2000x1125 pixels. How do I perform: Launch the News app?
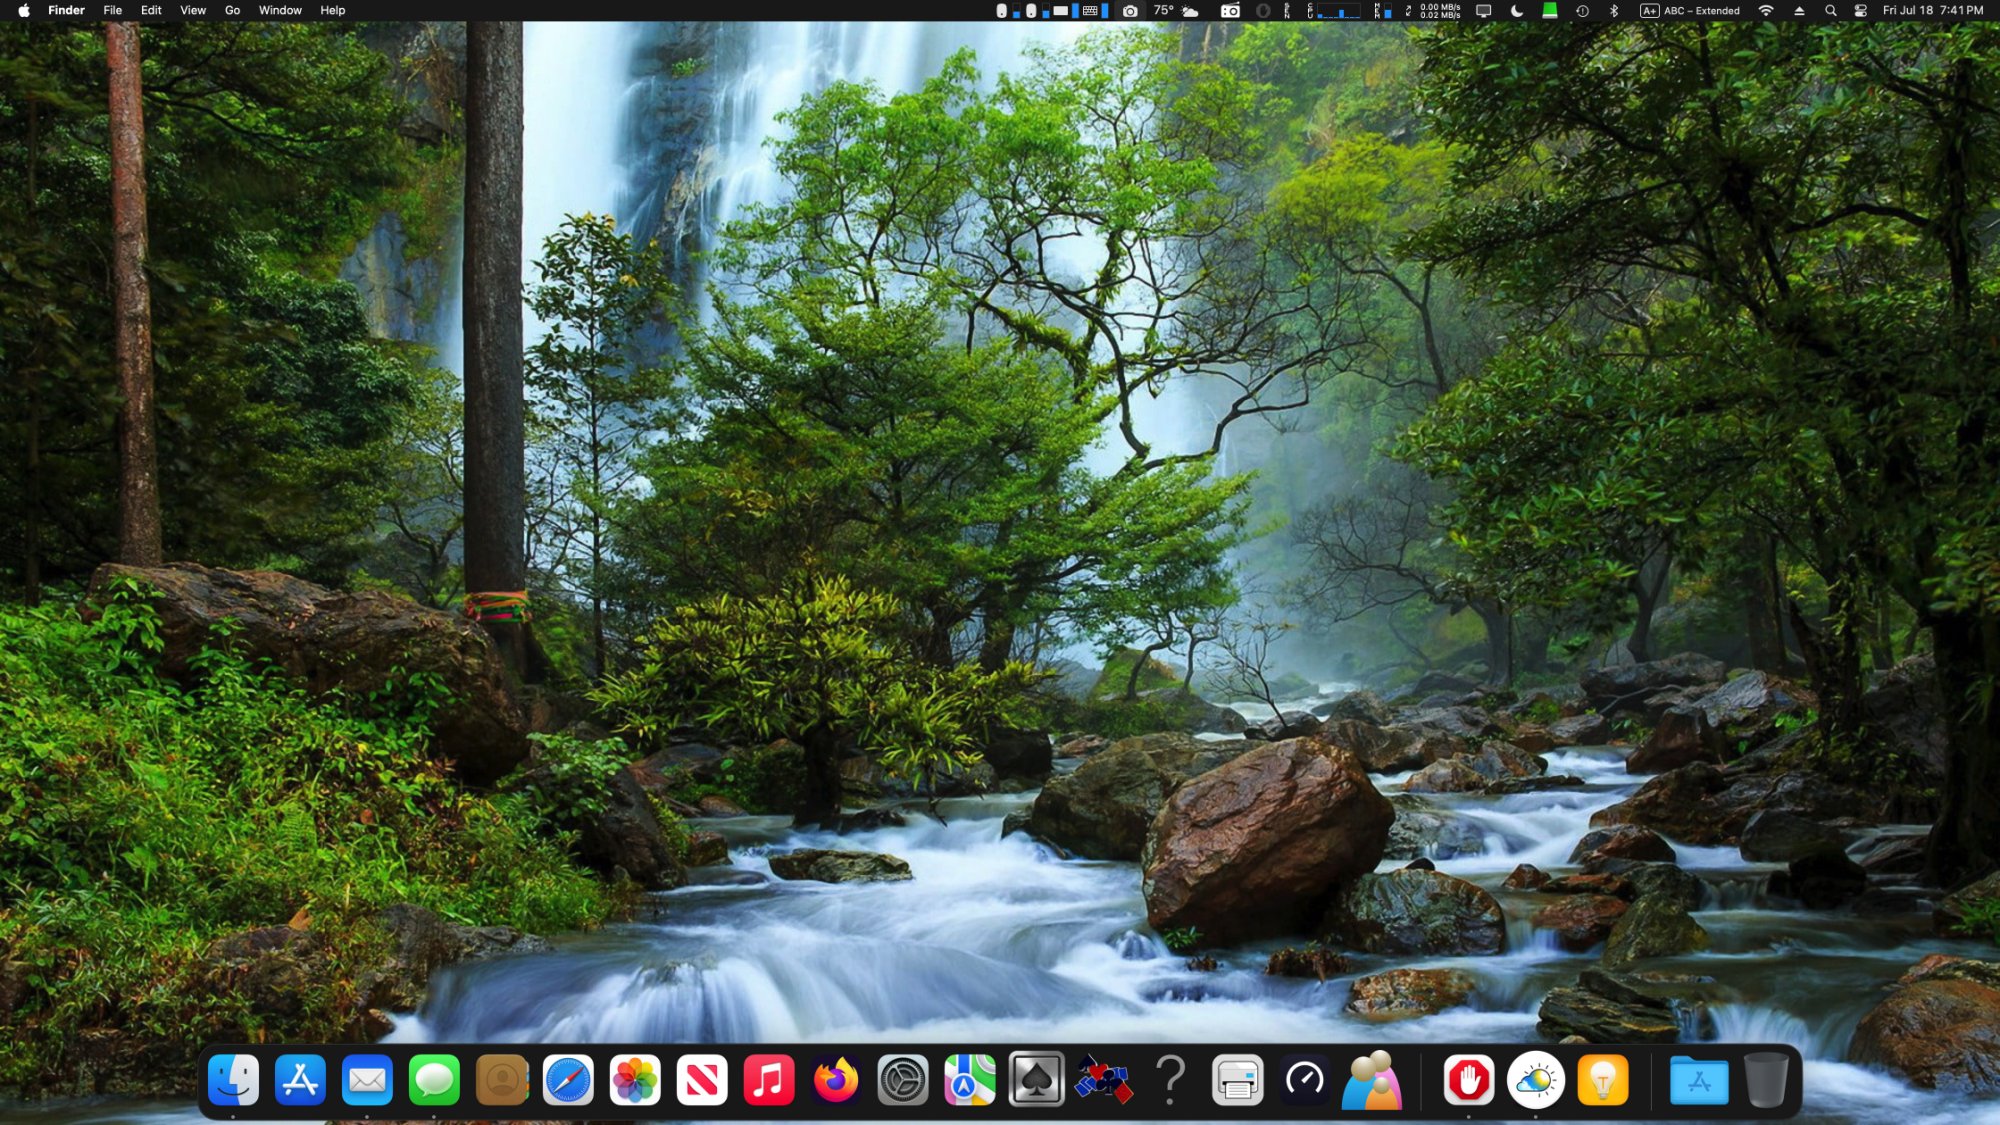pyautogui.click(x=702, y=1080)
